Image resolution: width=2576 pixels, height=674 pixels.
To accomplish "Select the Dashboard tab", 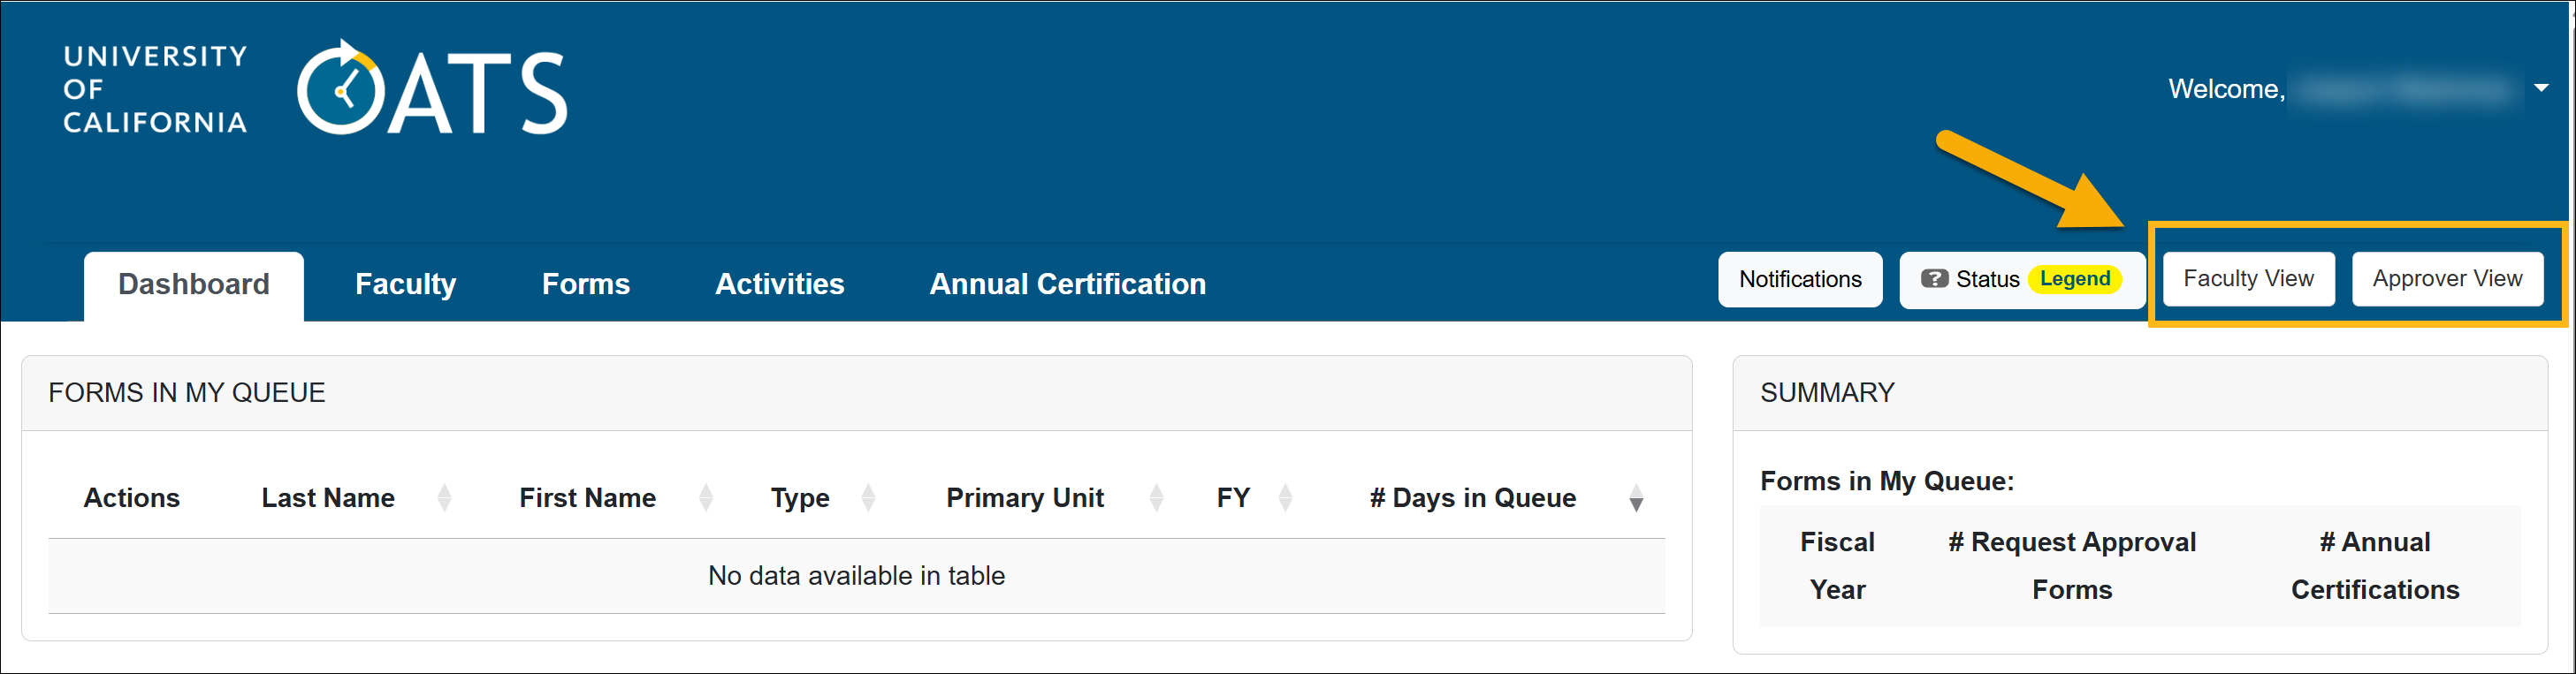I will 192,284.
